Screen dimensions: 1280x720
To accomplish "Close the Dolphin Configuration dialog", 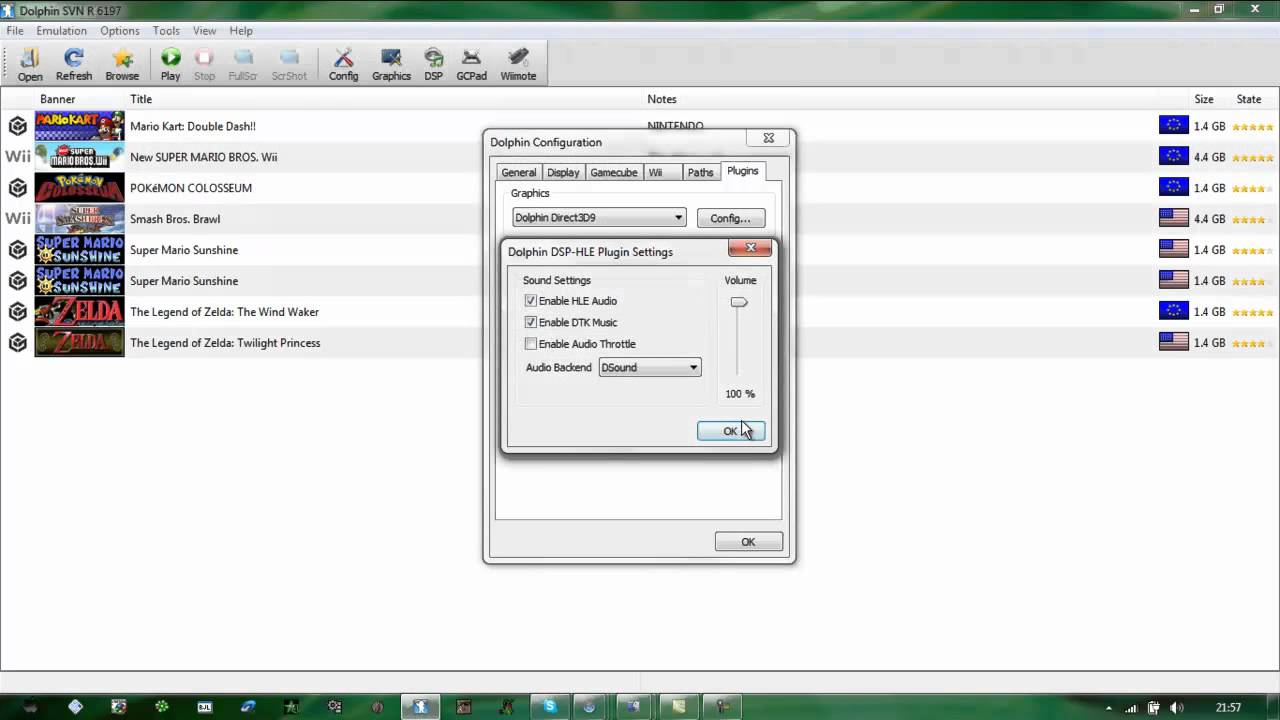I will (x=768, y=139).
